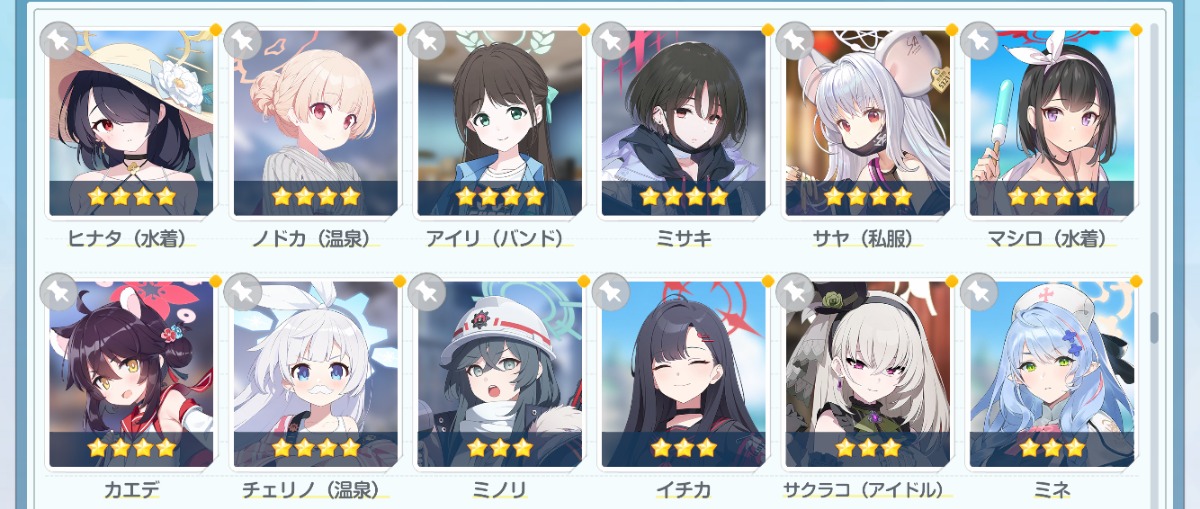The width and height of the screenshot is (1200, 509).
Task: Click the カエデ character name label
Action: tap(131, 490)
